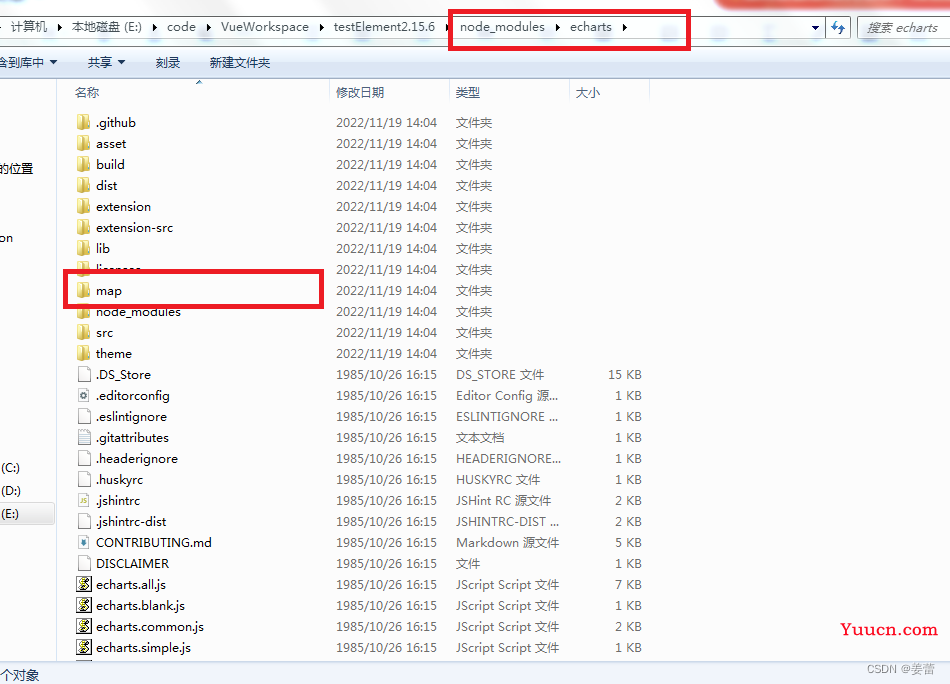This screenshot has width=950, height=684.
Task: Select the echarts.simple.js script icon
Action: (84, 648)
